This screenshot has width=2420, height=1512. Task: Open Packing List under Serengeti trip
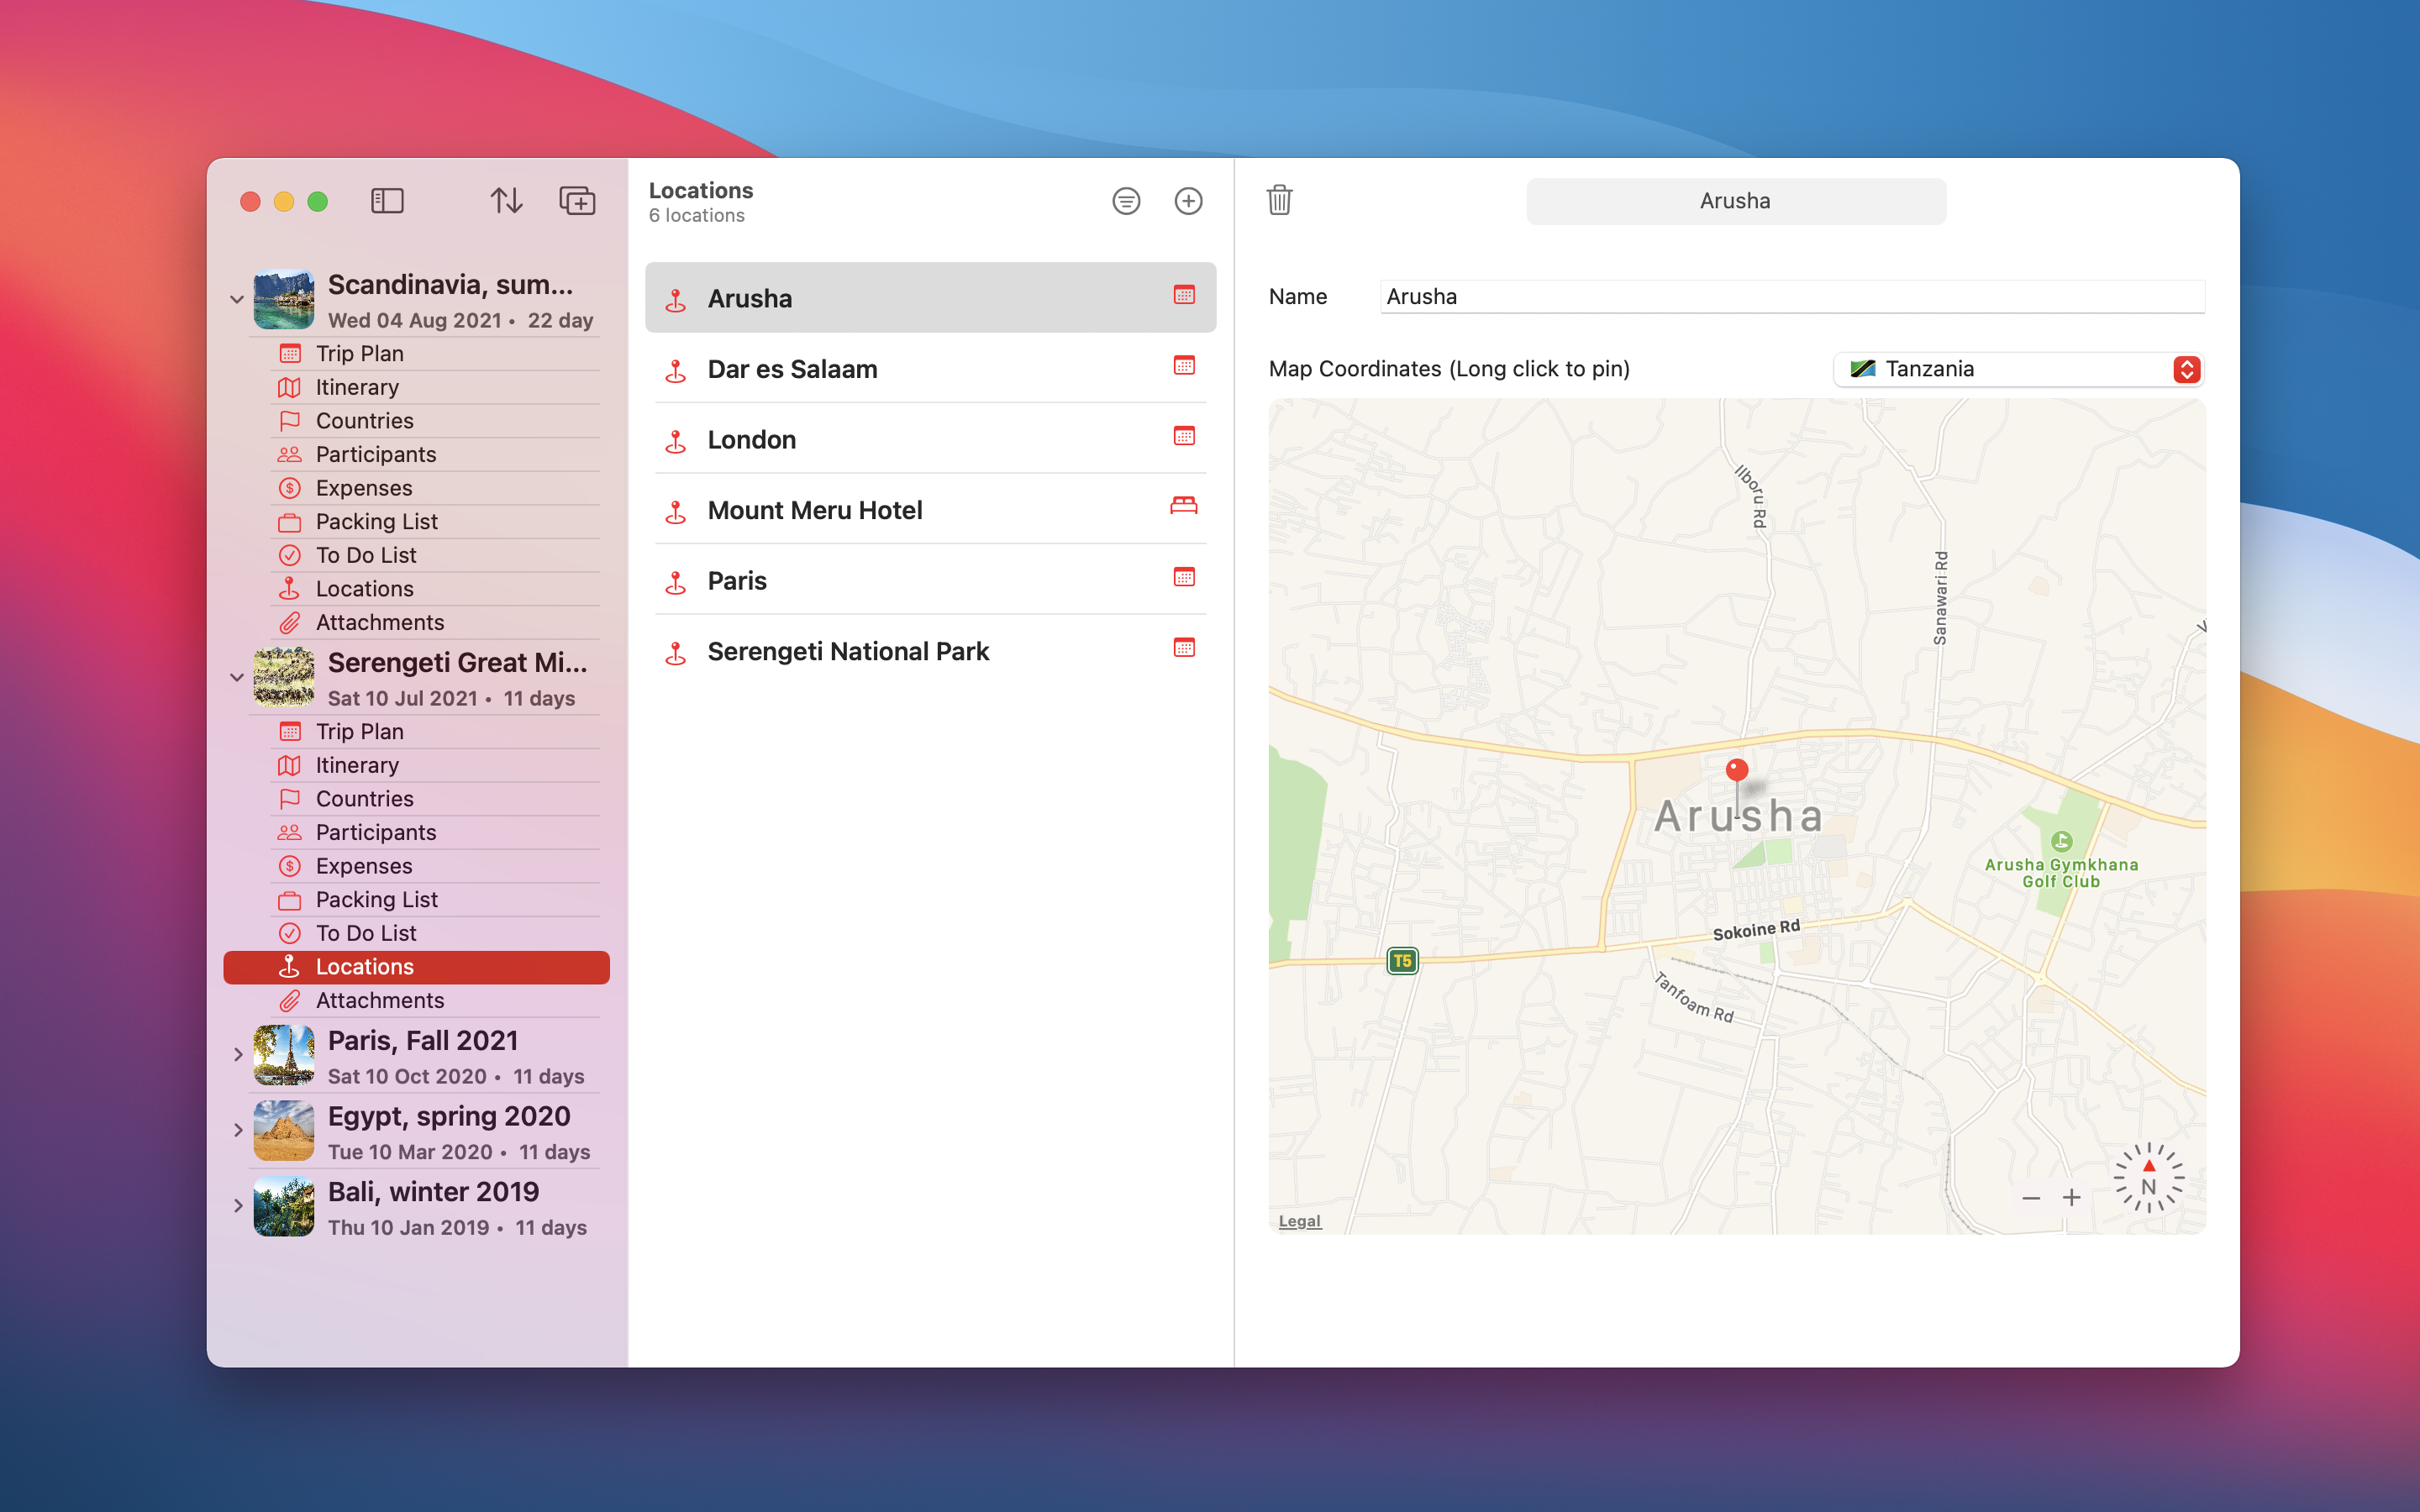point(416,900)
